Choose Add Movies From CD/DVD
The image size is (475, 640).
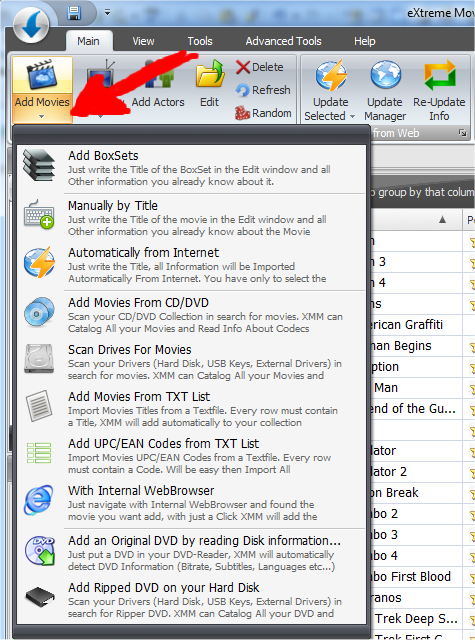[x=191, y=315]
